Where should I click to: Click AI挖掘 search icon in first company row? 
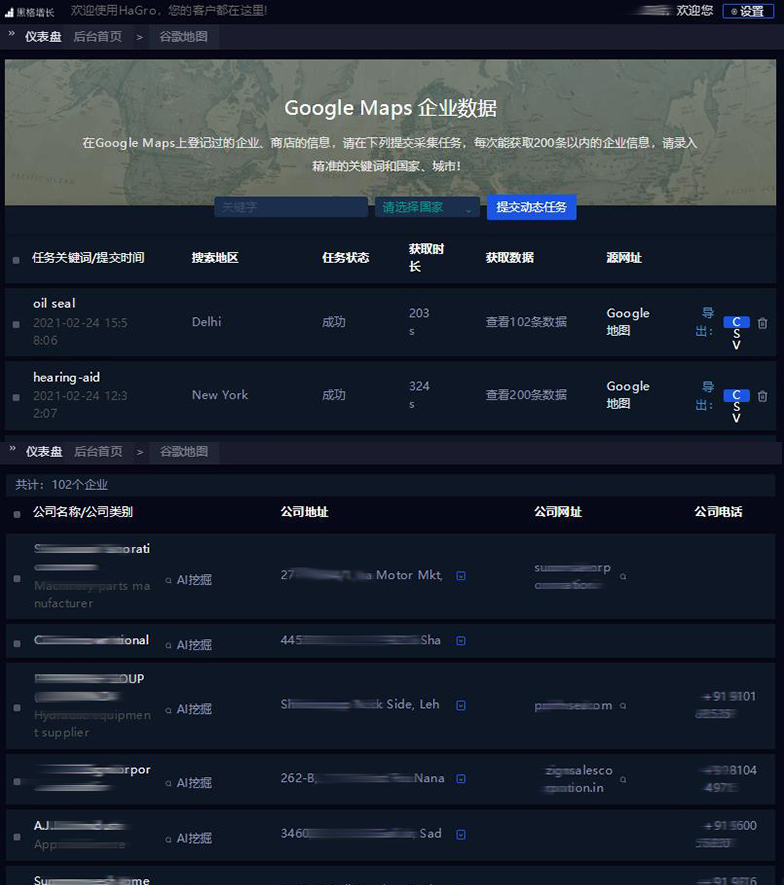pyautogui.click(x=169, y=580)
